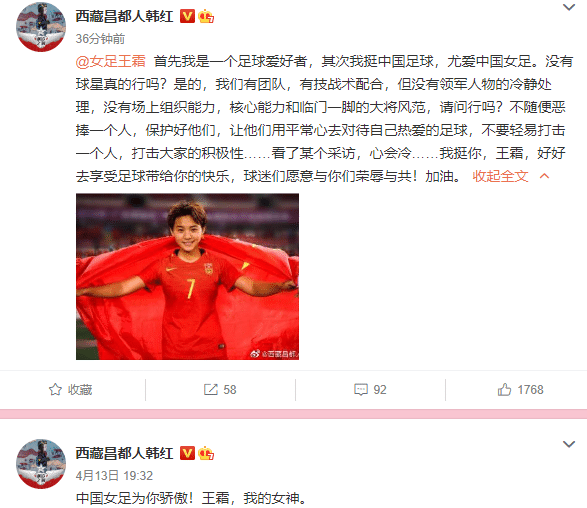Open second post's user avatar
Image resolution: width=587 pixels, height=508 pixels.
point(41,464)
